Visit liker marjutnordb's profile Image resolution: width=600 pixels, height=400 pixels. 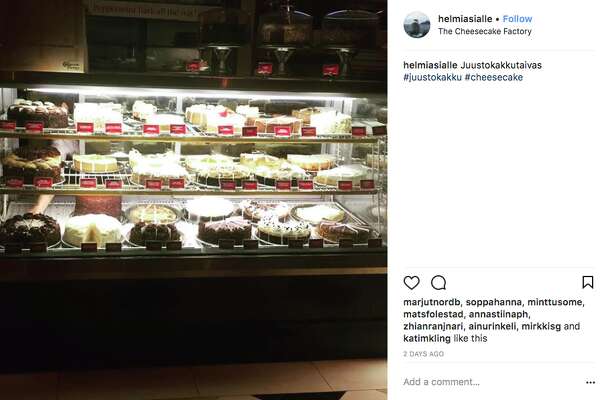(431, 302)
